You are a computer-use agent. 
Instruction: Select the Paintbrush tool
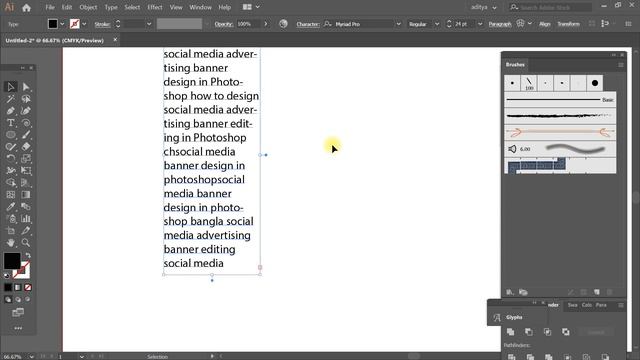point(26,135)
